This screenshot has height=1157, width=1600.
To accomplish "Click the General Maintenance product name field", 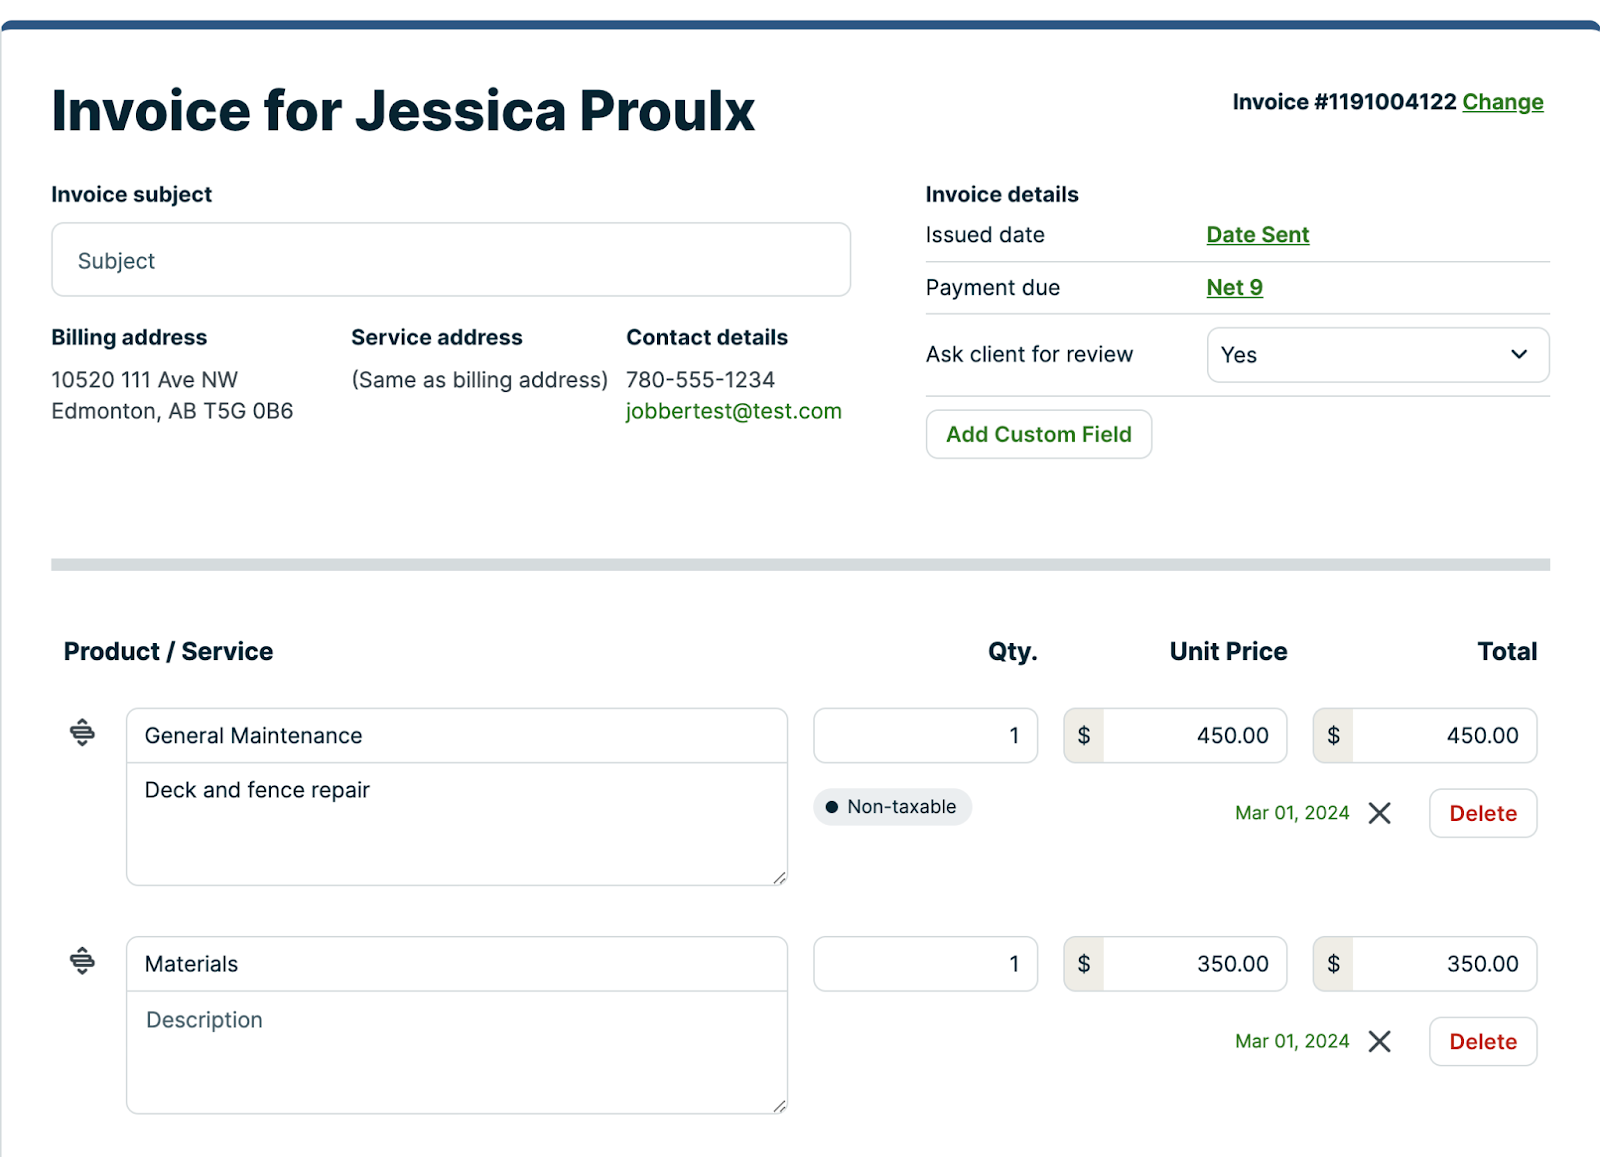I will tap(456, 736).
